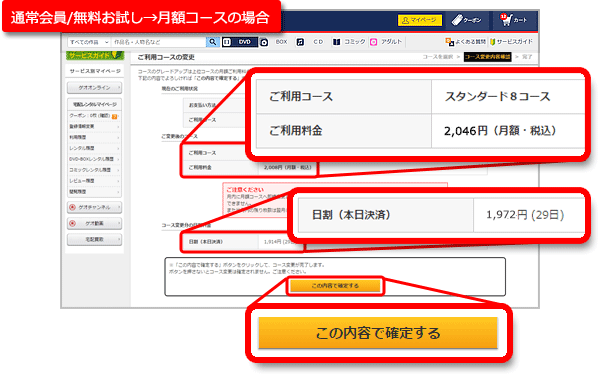Select the アダルト category tab
This screenshot has height=382, width=600.
pos(391,42)
